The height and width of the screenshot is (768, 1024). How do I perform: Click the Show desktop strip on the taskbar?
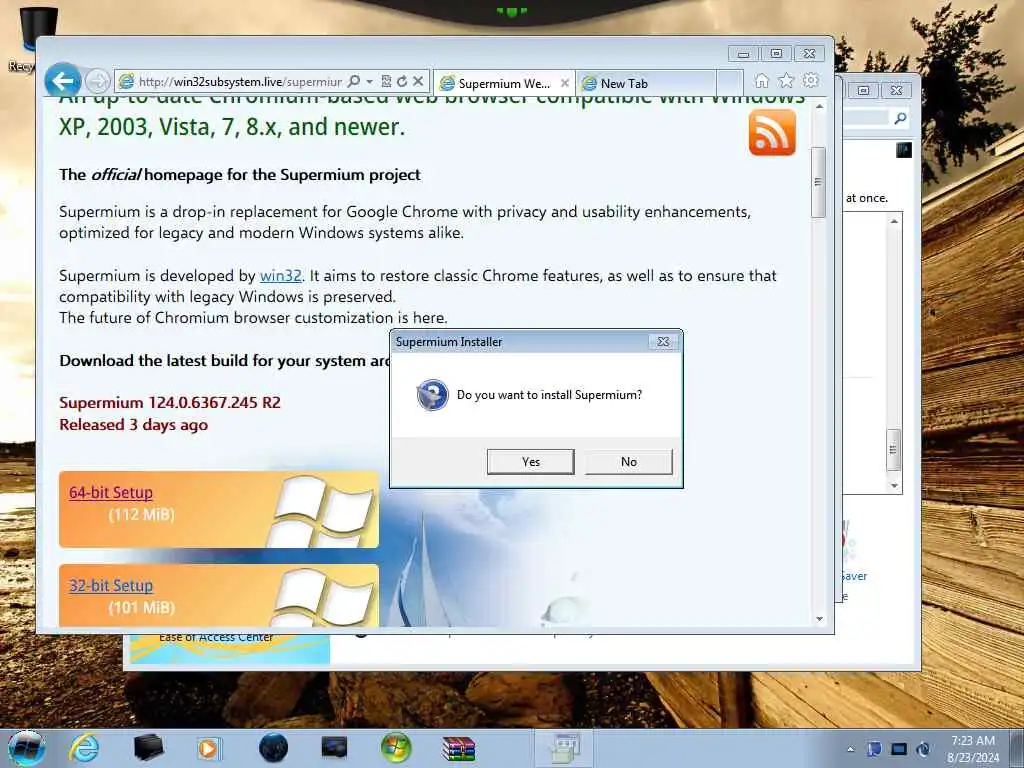(1017, 748)
